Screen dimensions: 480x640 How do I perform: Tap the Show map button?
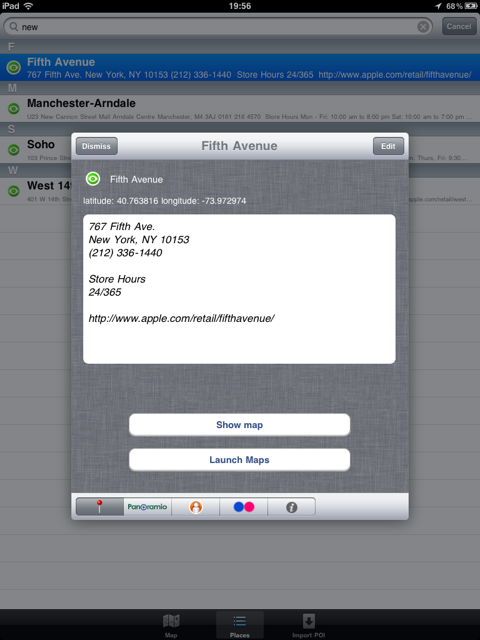tap(240, 425)
